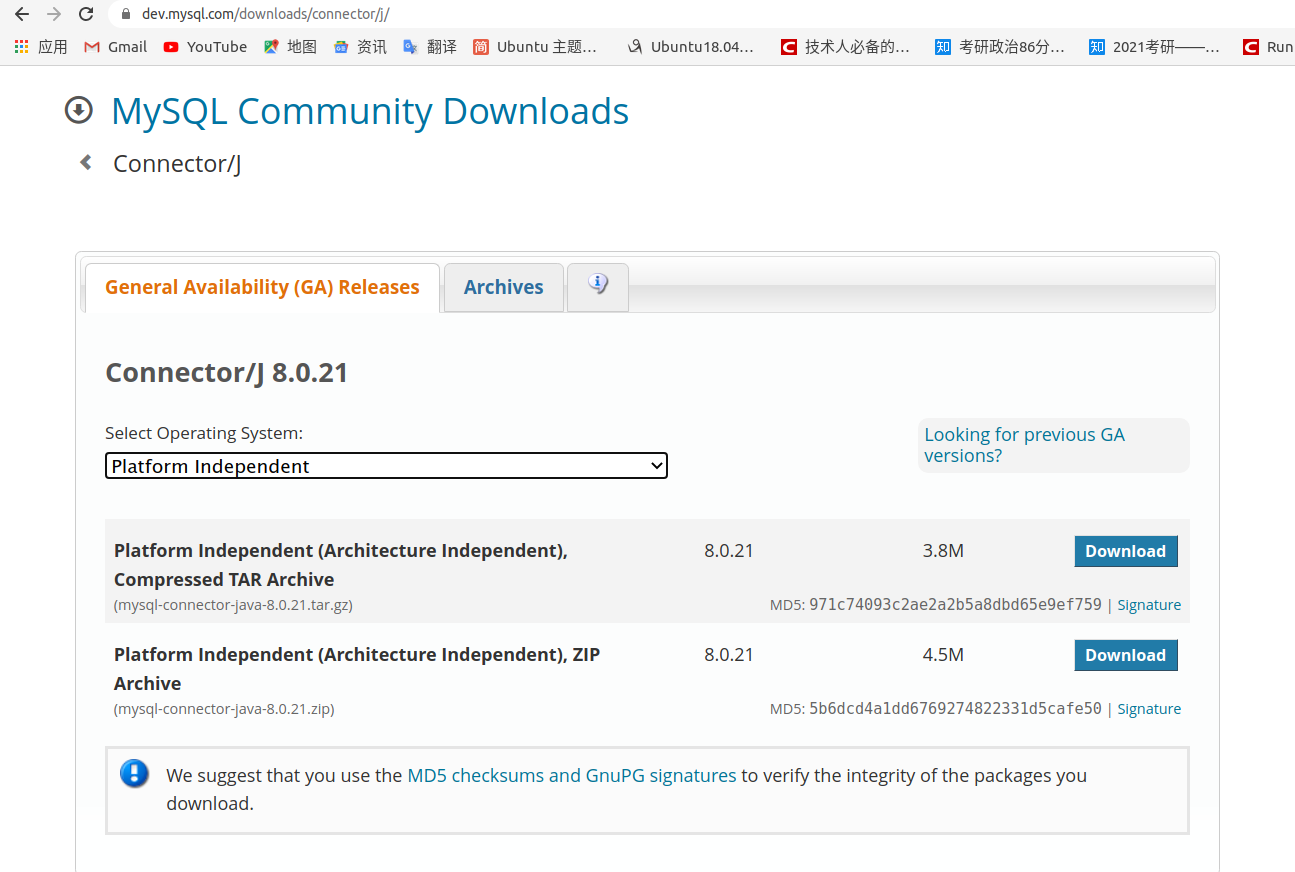Click Select Operating System label

pyautogui.click(x=204, y=433)
